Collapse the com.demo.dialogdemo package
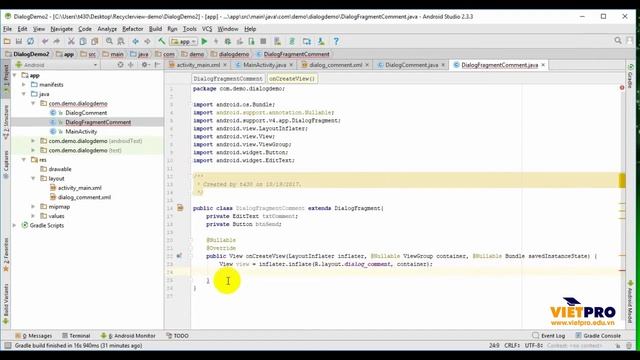 [33, 103]
